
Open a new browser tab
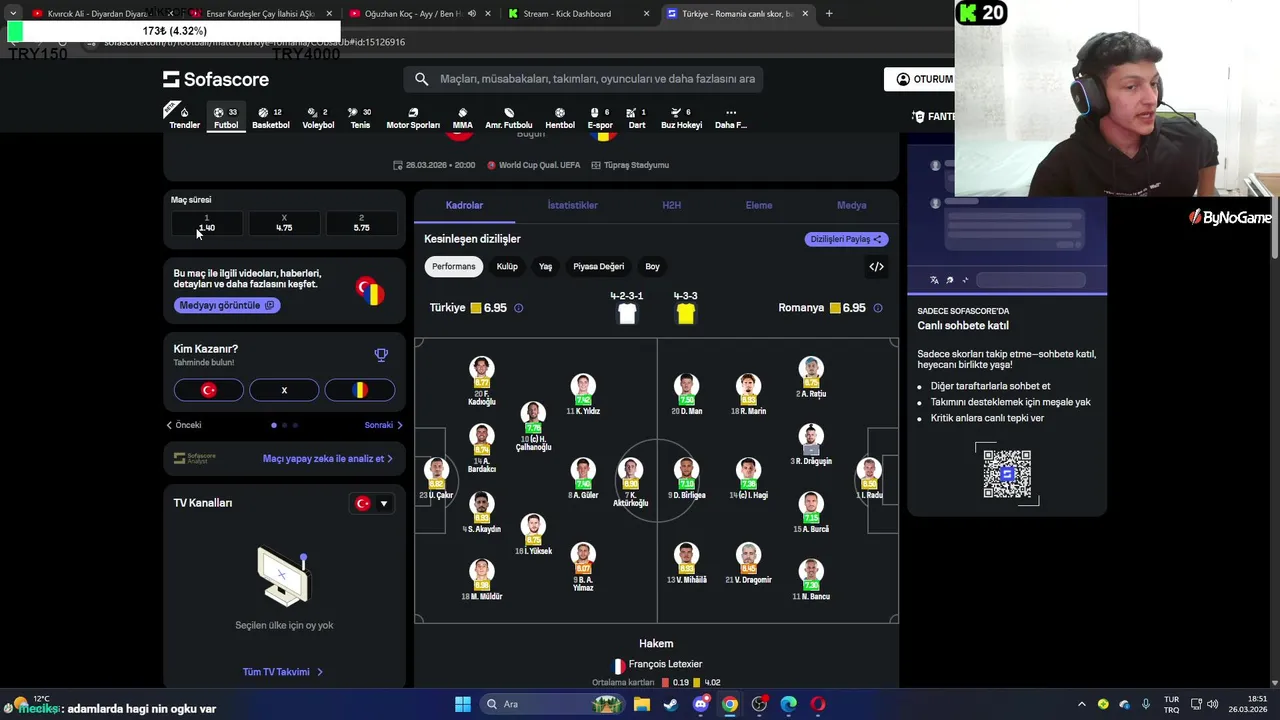coord(829,14)
